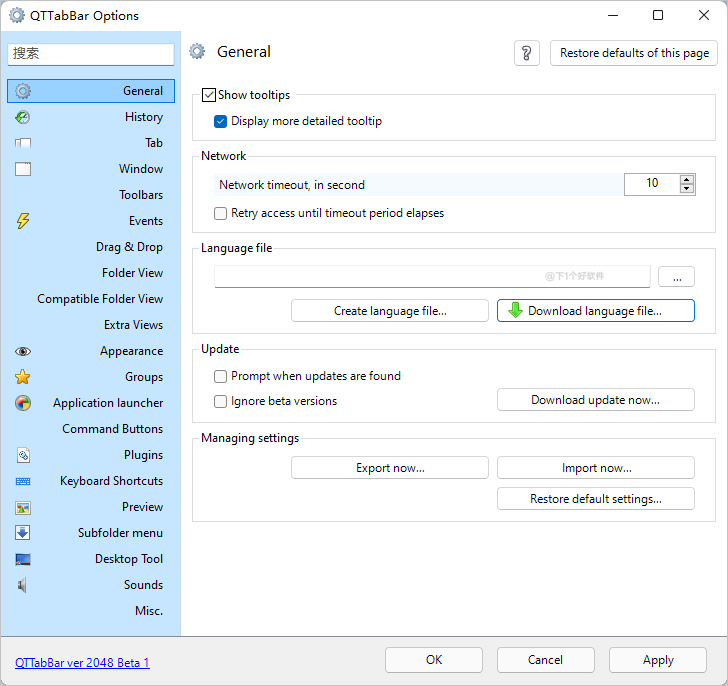The width and height of the screenshot is (728, 686).
Task: Uncheck Display more detailed tooltip
Action: pos(220,121)
